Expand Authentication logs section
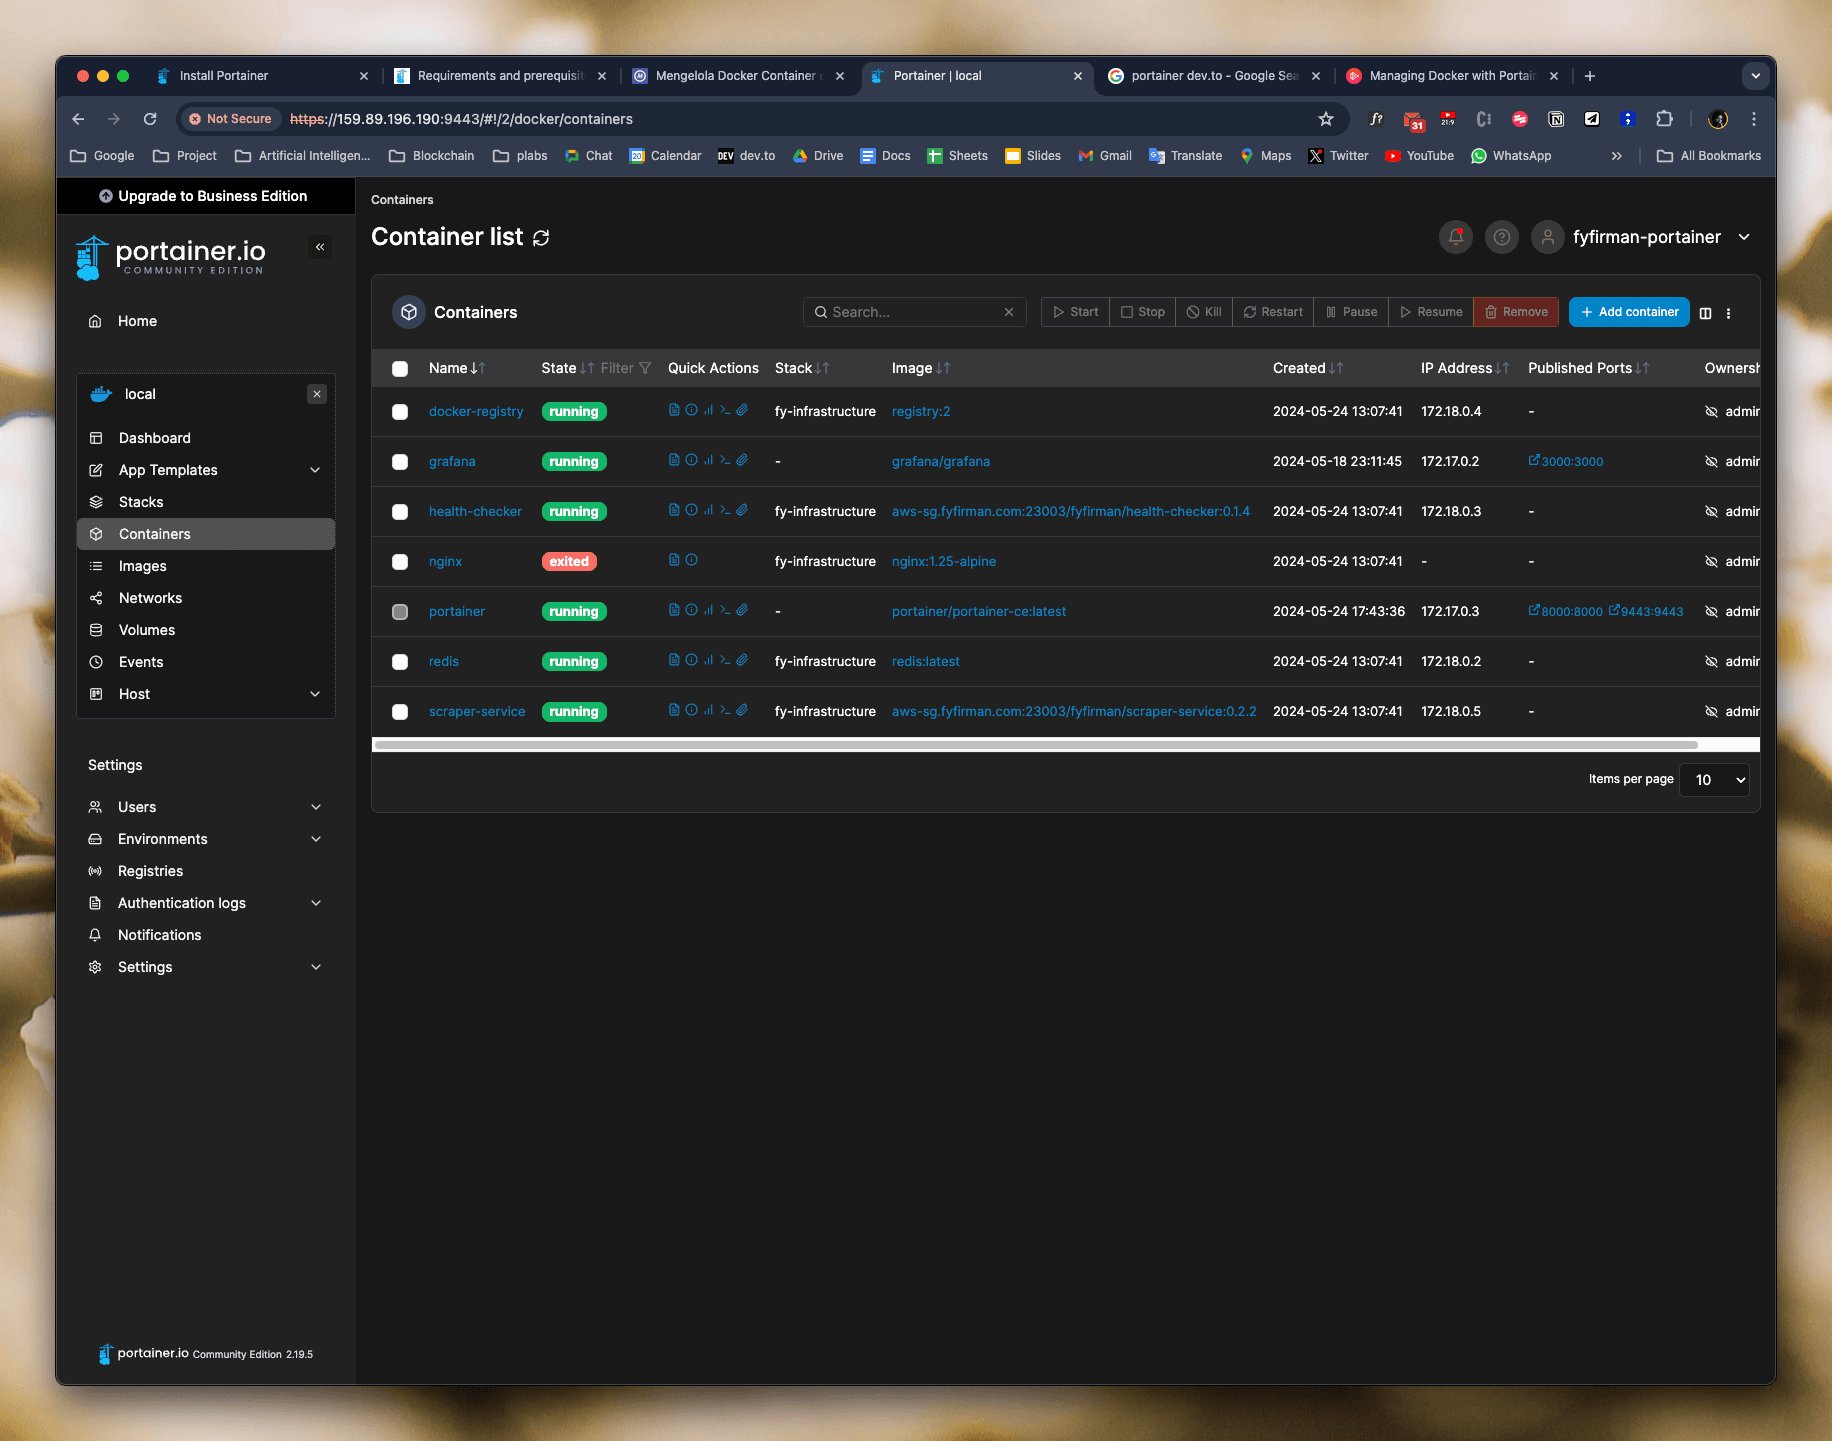The height and width of the screenshot is (1441, 1832). pos(316,903)
